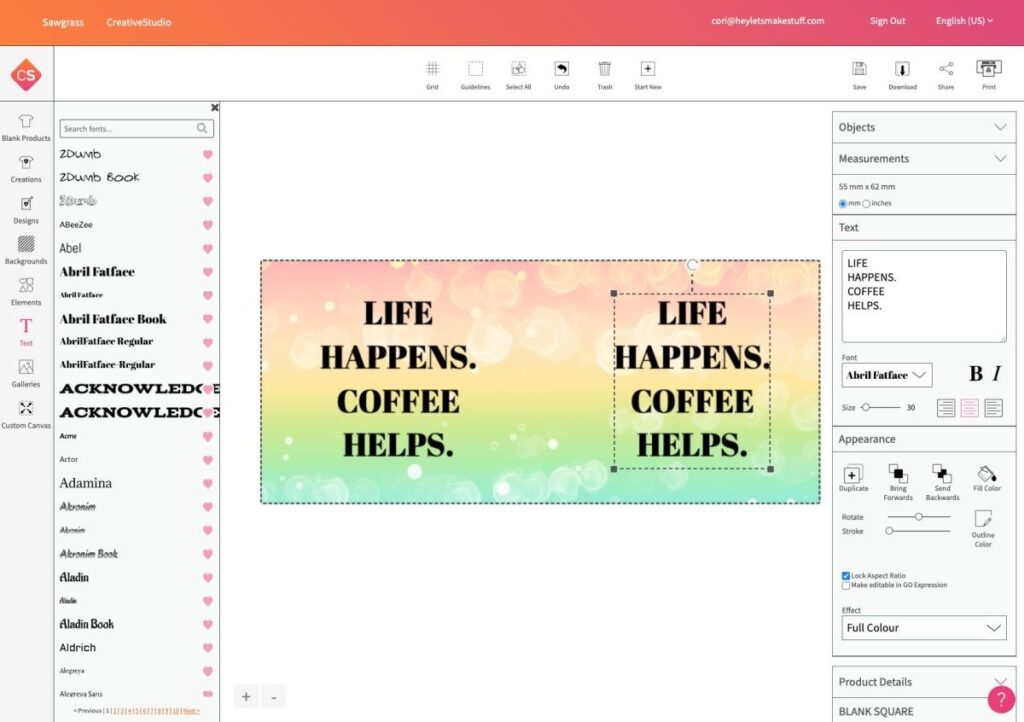Select the mm measurement unit

tap(842, 204)
